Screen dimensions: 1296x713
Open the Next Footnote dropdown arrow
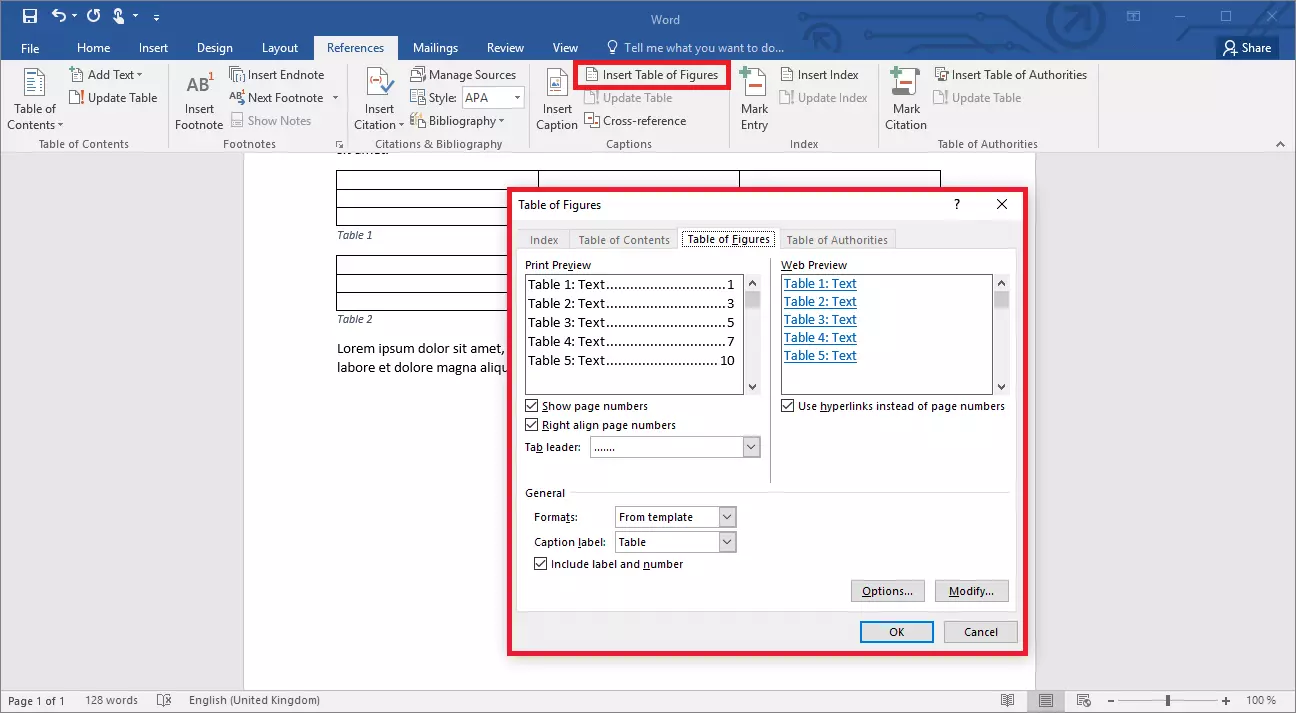click(x=335, y=98)
